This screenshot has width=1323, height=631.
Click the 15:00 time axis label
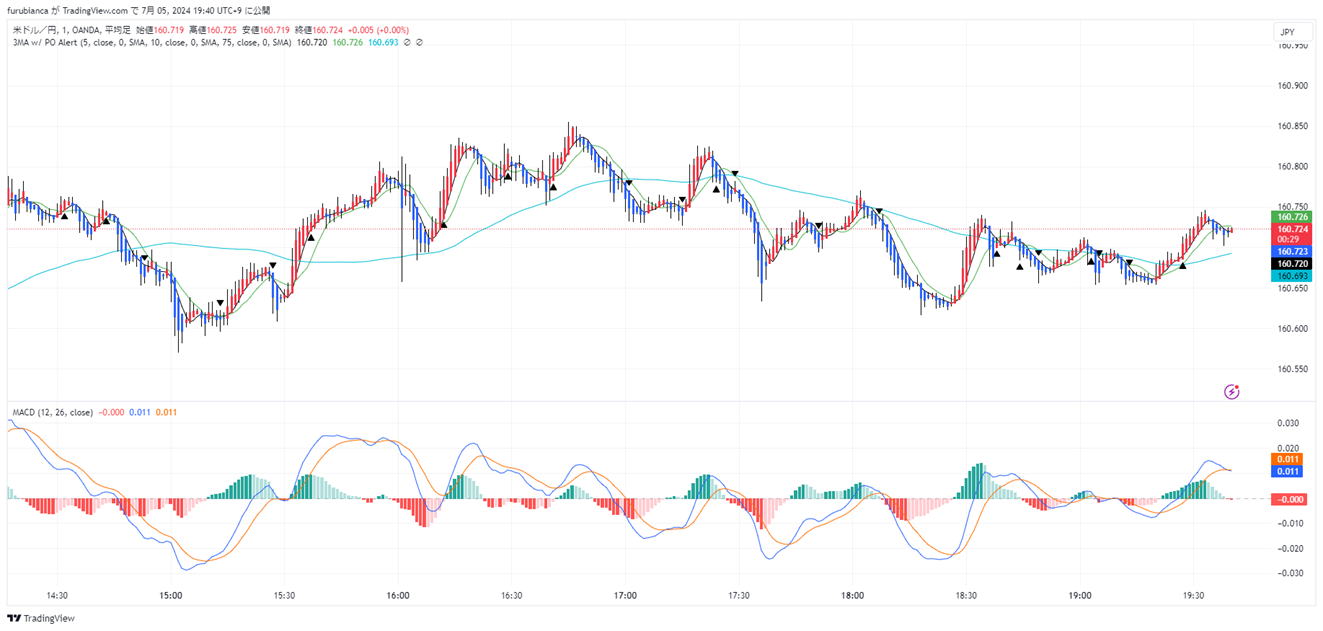[x=170, y=595]
